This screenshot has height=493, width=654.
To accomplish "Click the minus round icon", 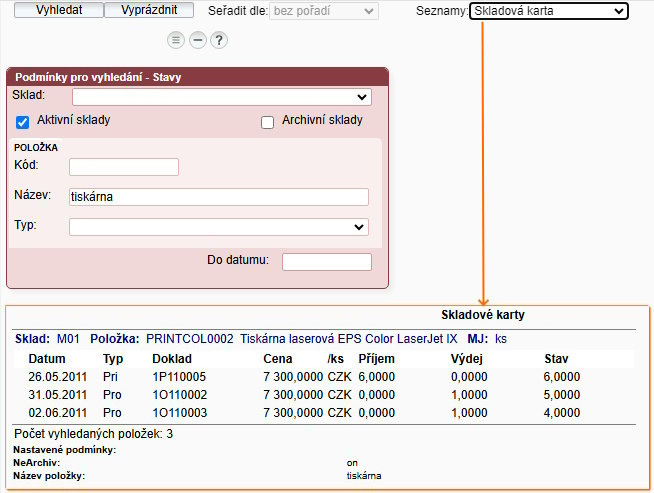I will (198, 40).
